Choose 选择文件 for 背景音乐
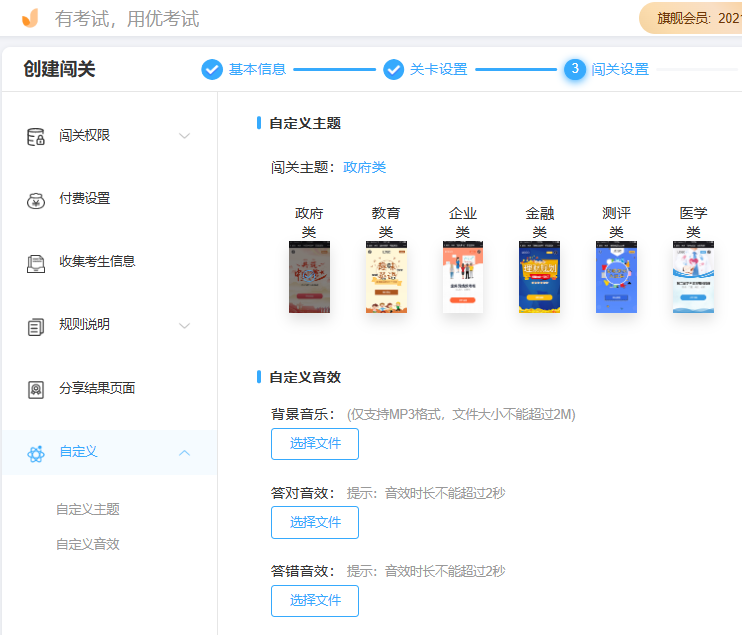Image resolution: width=742 pixels, height=635 pixels. (315, 444)
